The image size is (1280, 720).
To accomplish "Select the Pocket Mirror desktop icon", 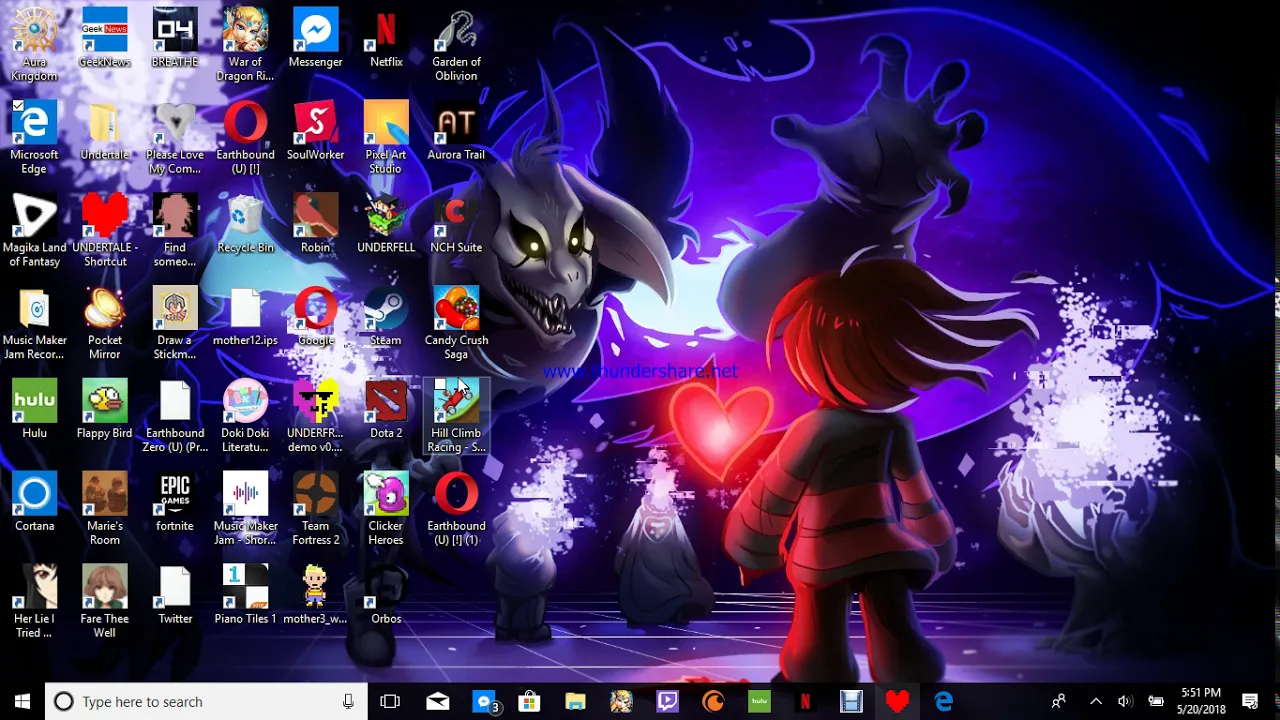I will (104, 323).
